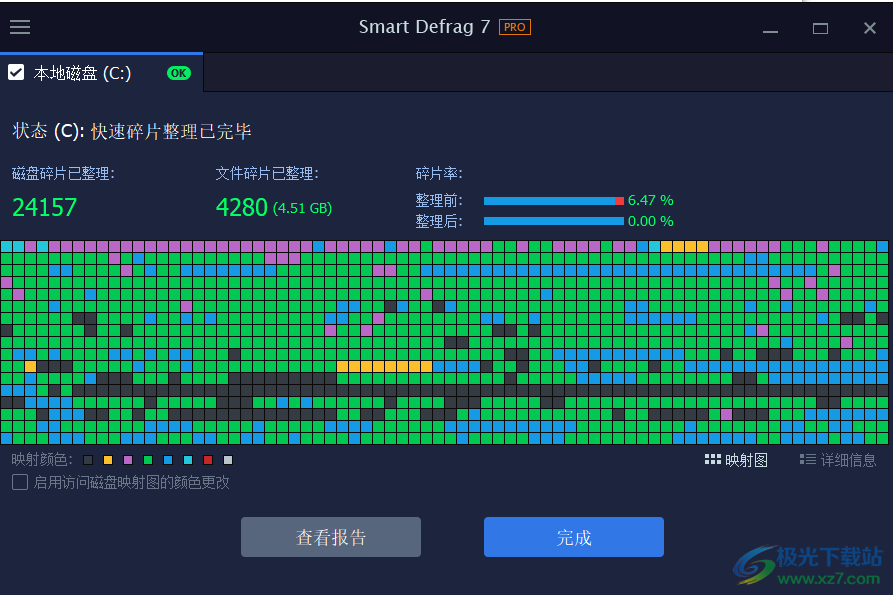Pick the green map color swatch
Image resolution: width=893 pixels, height=595 pixels.
148,460
